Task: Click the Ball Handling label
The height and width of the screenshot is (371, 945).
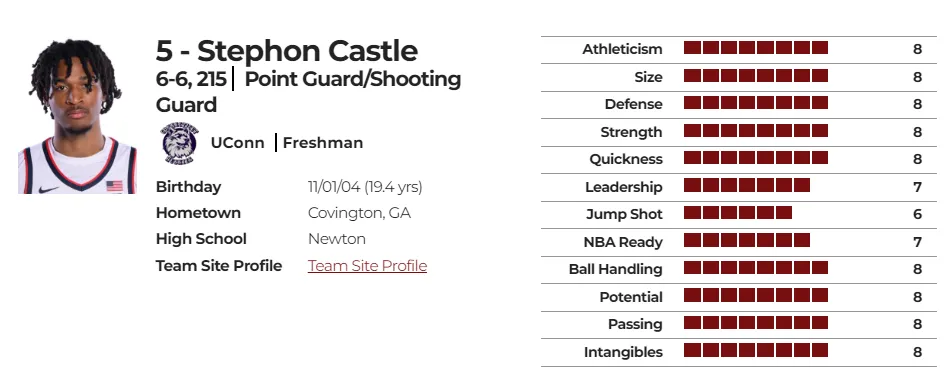Action: coord(615,269)
